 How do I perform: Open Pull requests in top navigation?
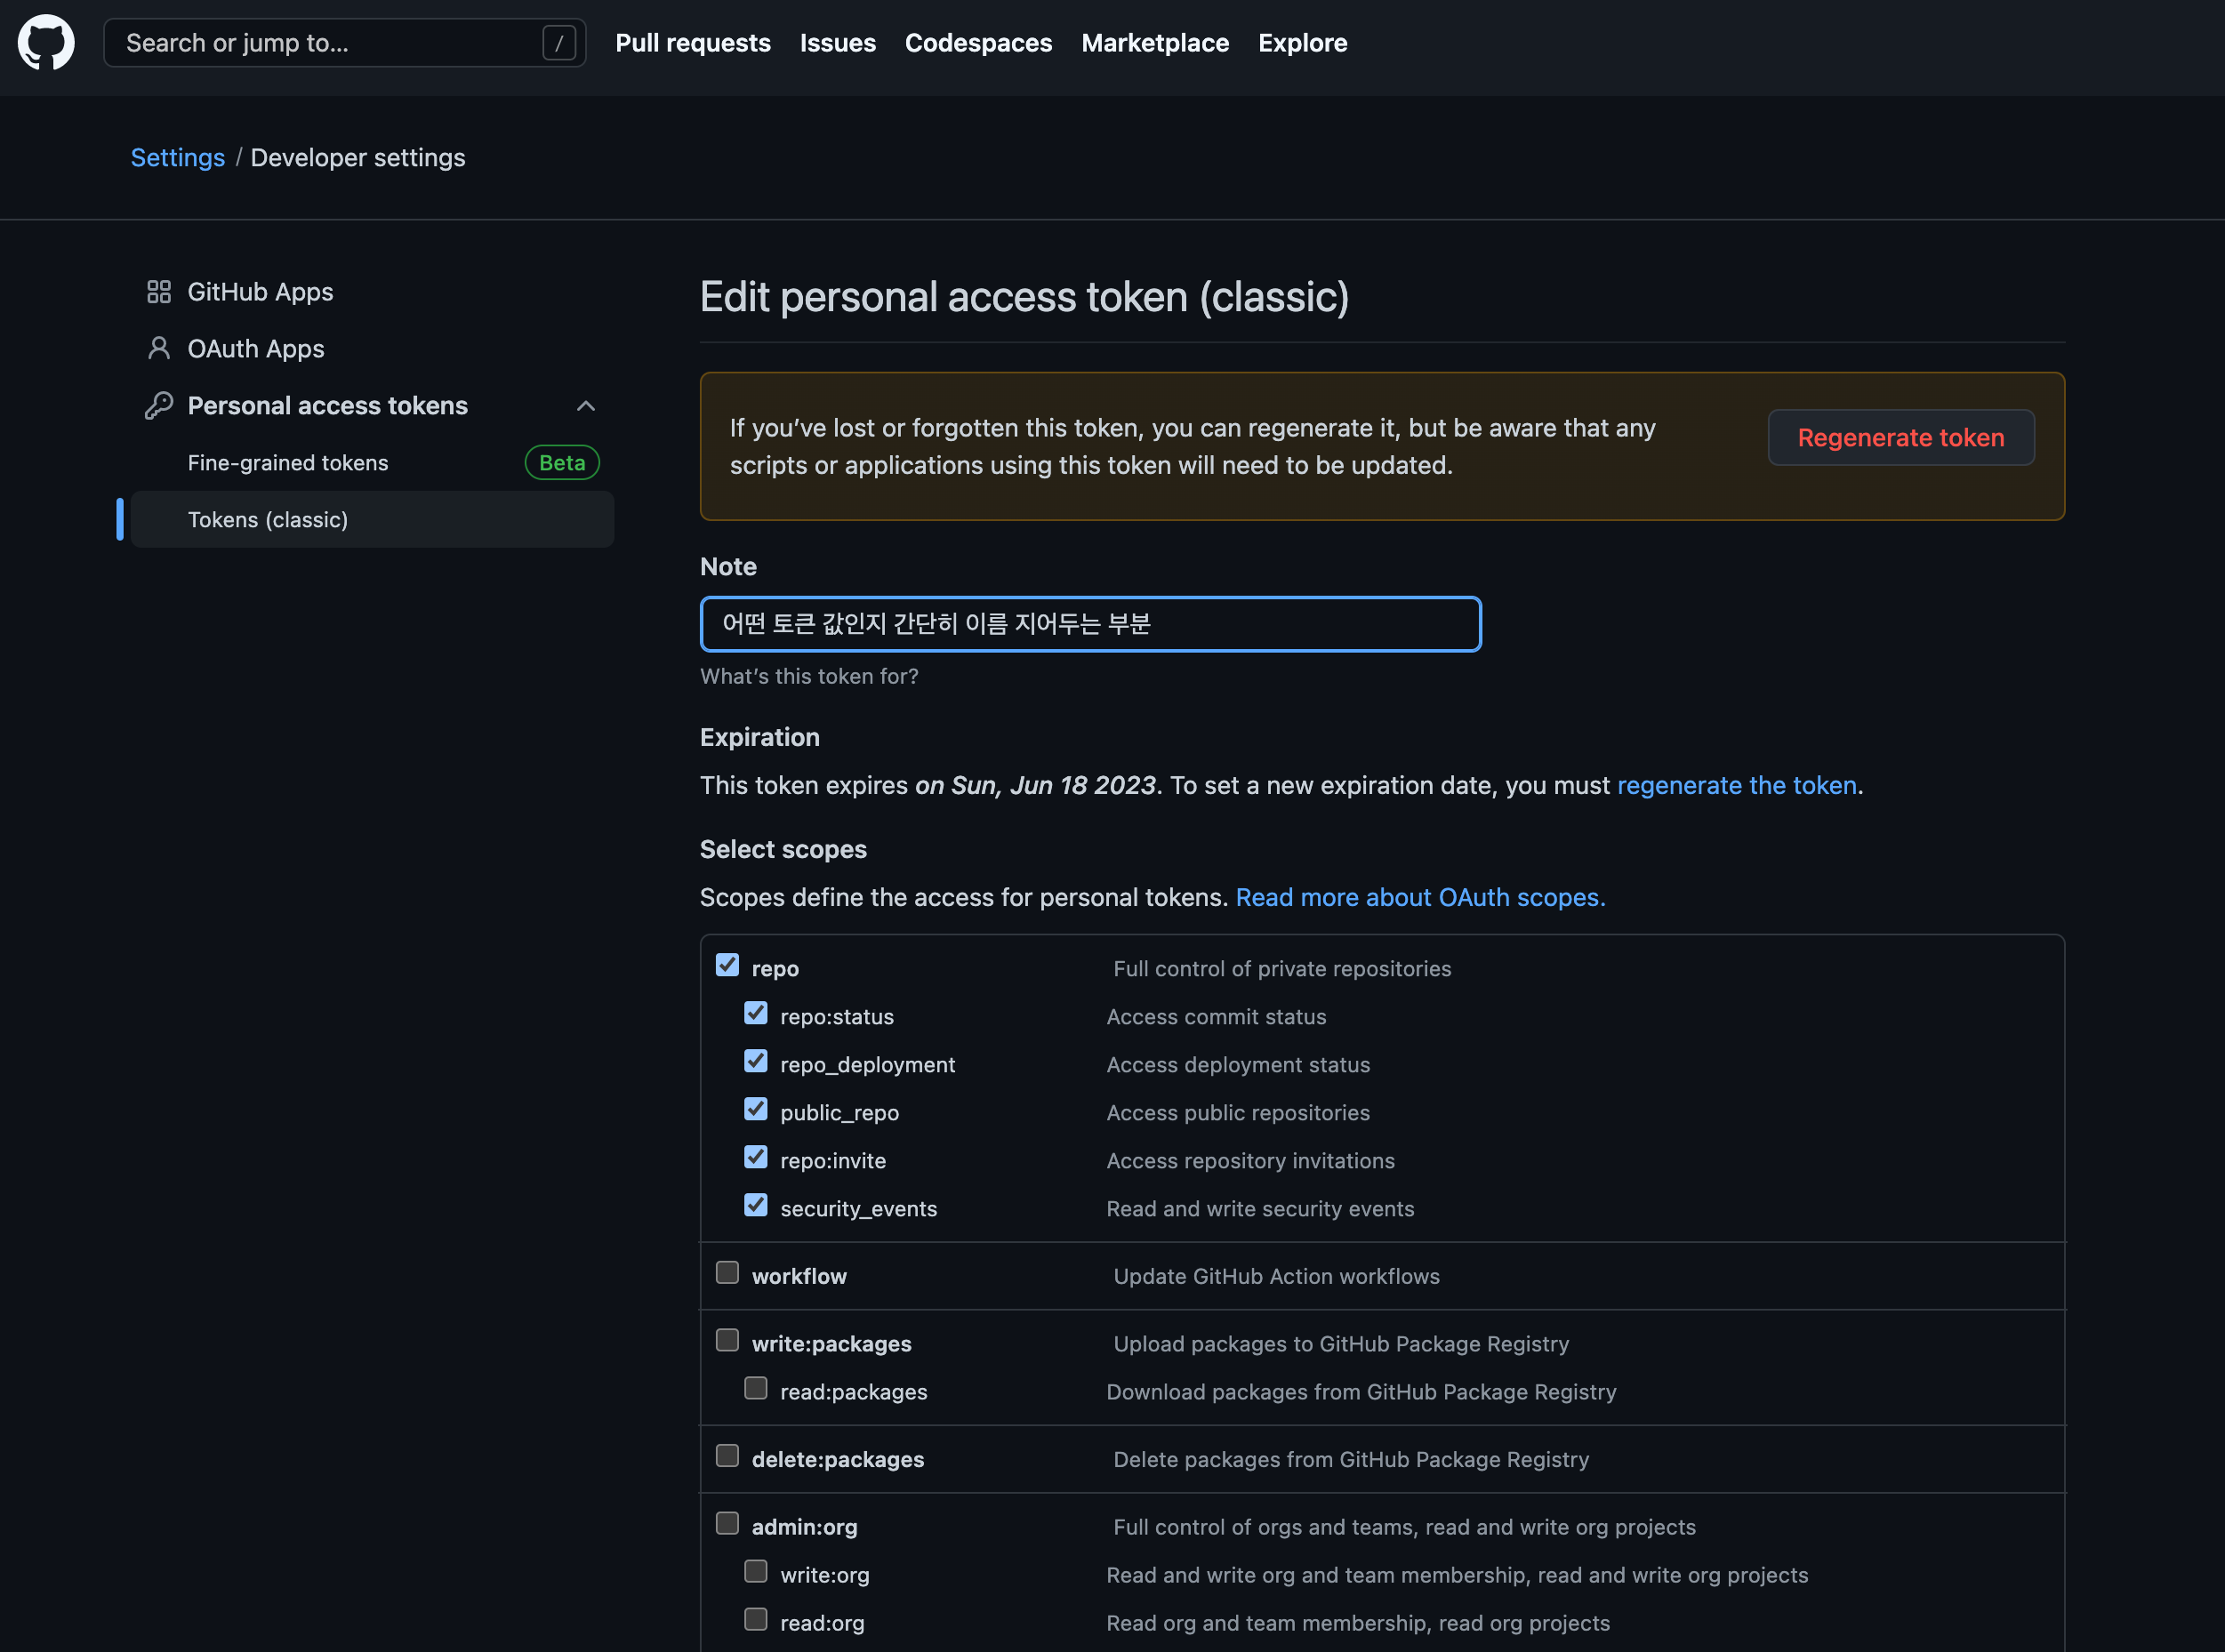pyautogui.click(x=692, y=43)
